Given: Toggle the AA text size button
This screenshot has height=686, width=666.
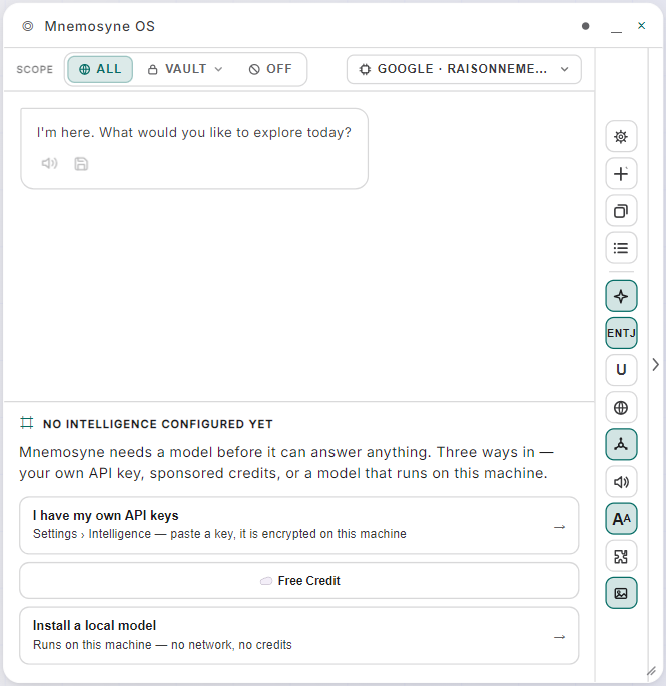Looking at the screenshot, I should click(621, 519).
